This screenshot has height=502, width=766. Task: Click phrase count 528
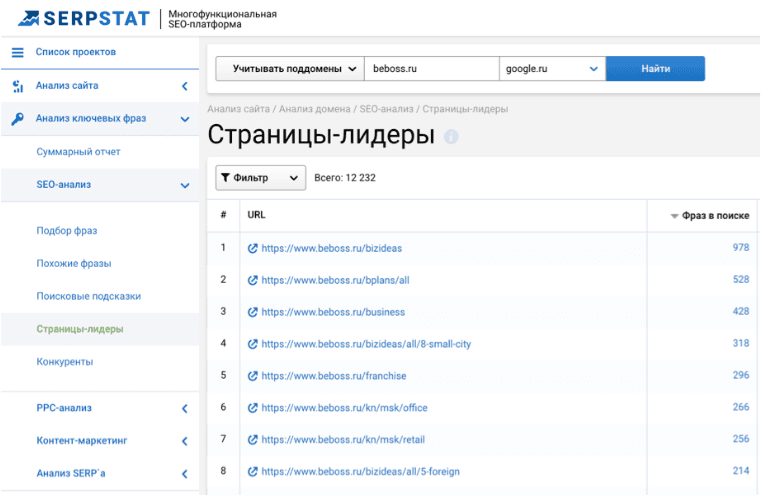pyautogui.click(x=741, y=279)
